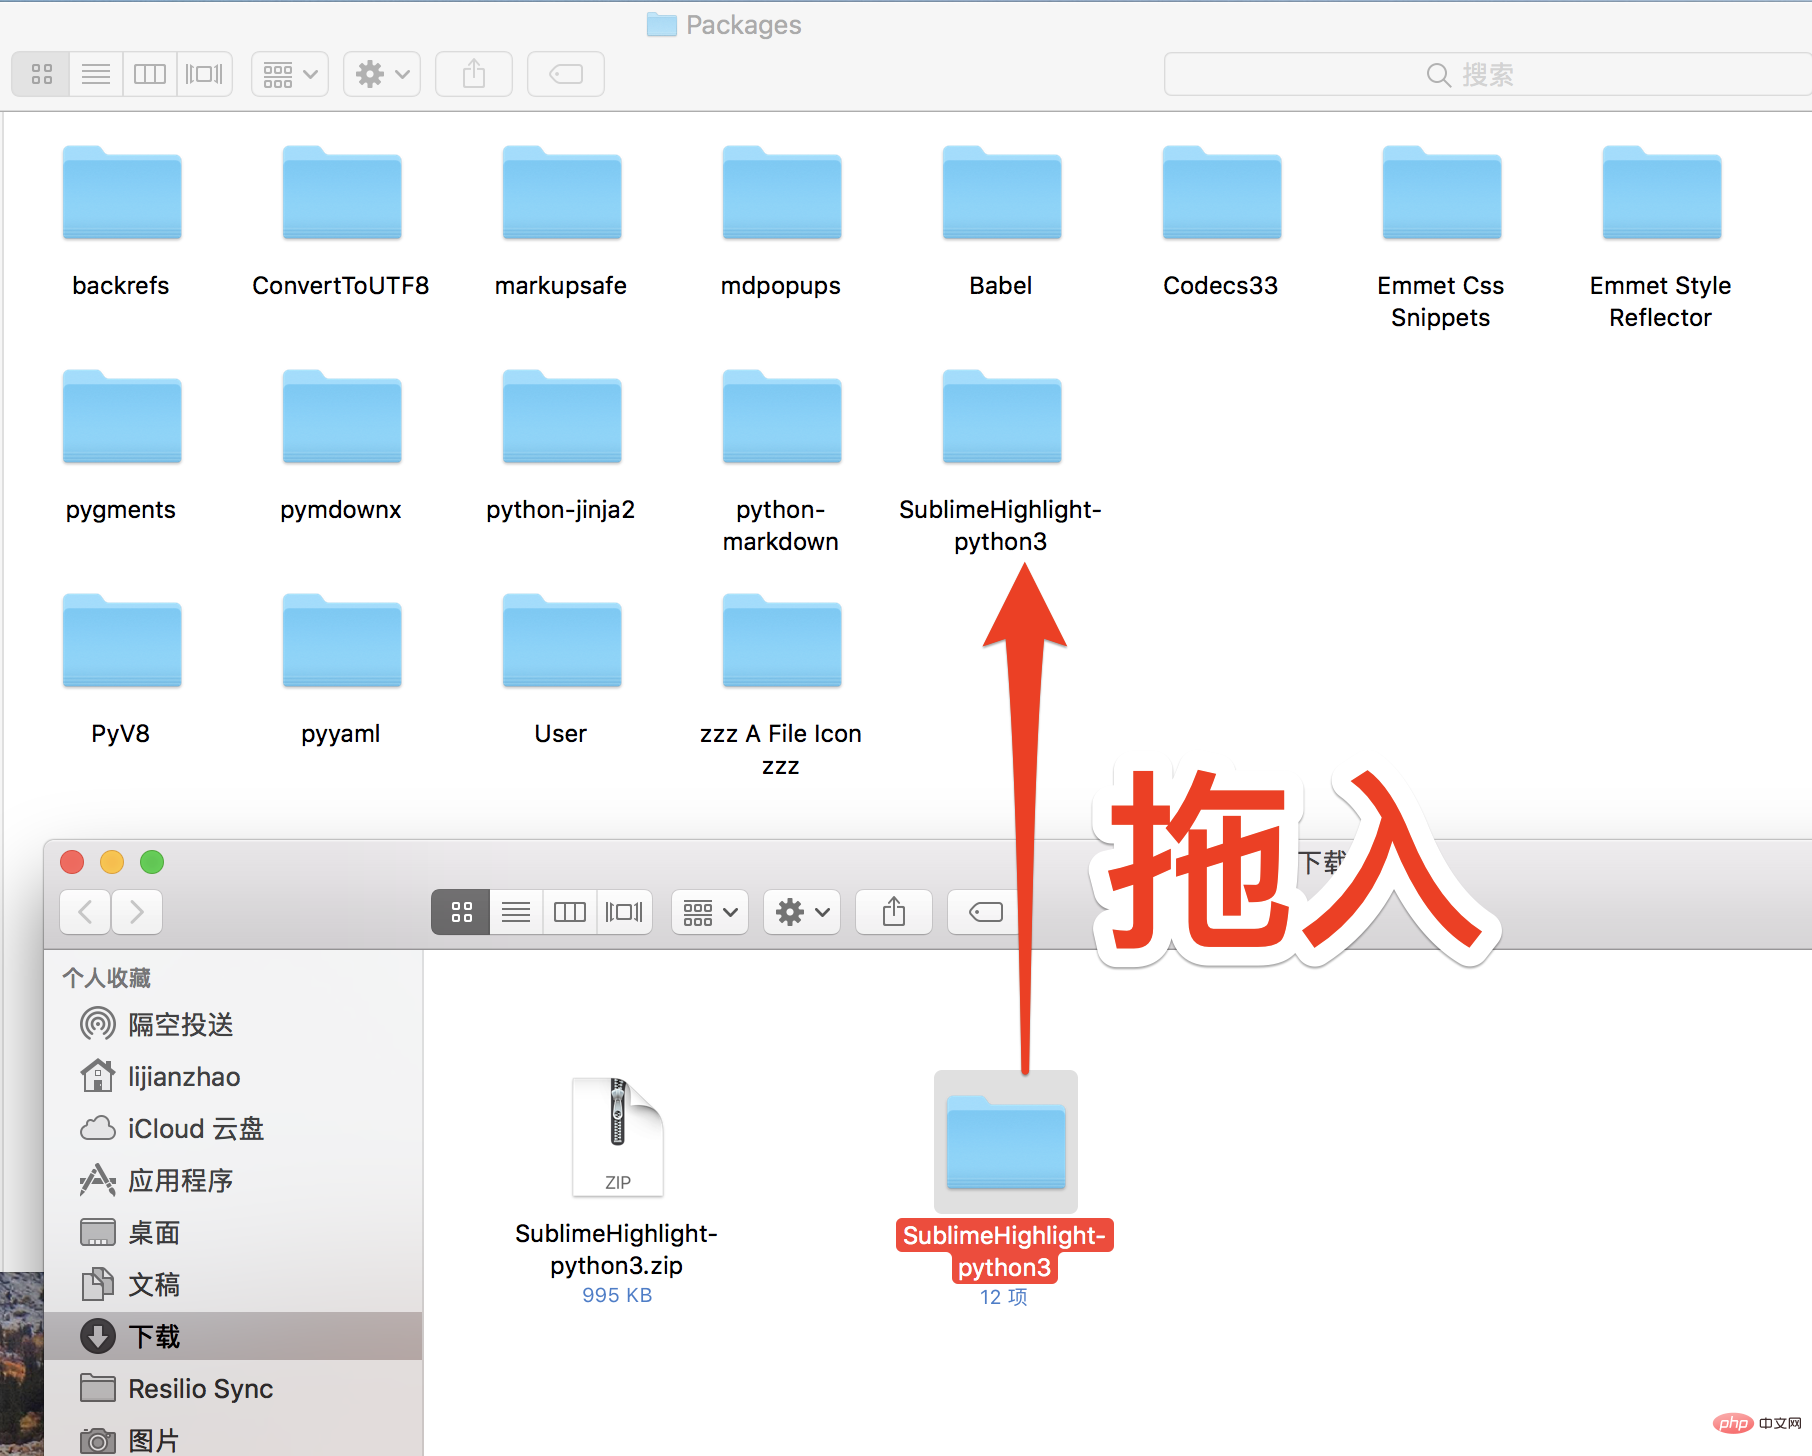Open 隔空投送 (AirDrop) in sidebar
Viewport: 1812px width, 1456px height.
[x=233, y=1024]
